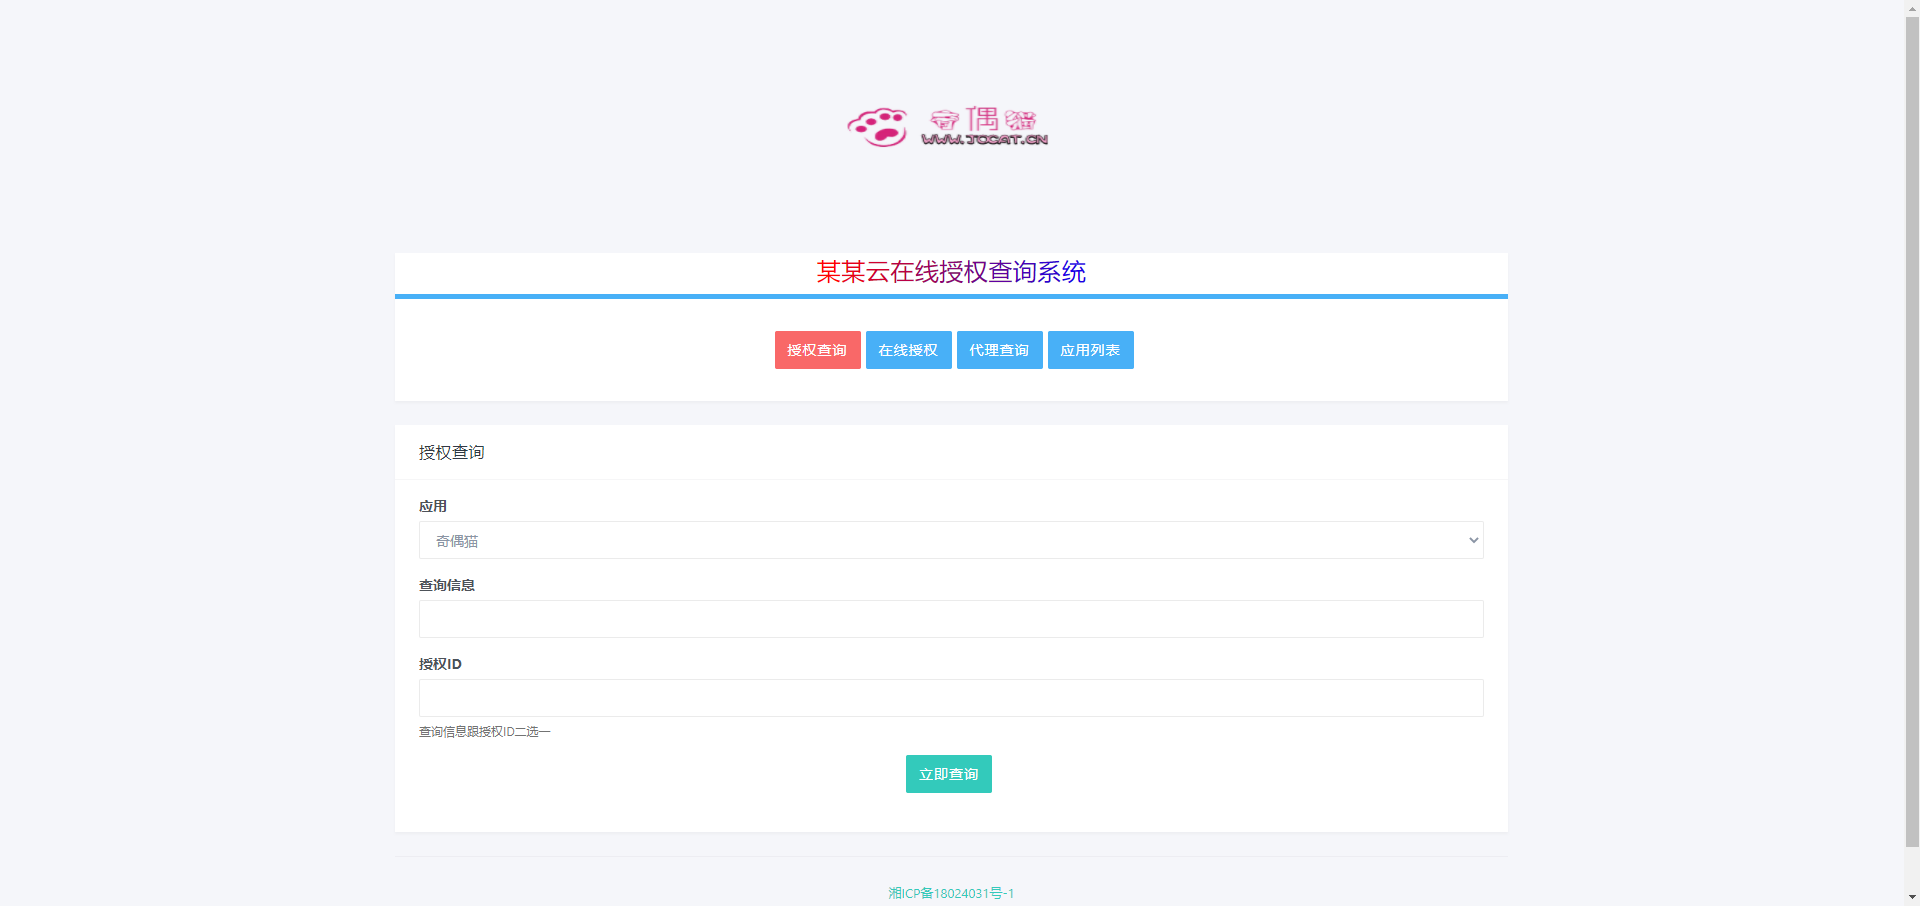Go to the 代理查询 tab
The image size is (1920, 906).
tap(999, 350)
